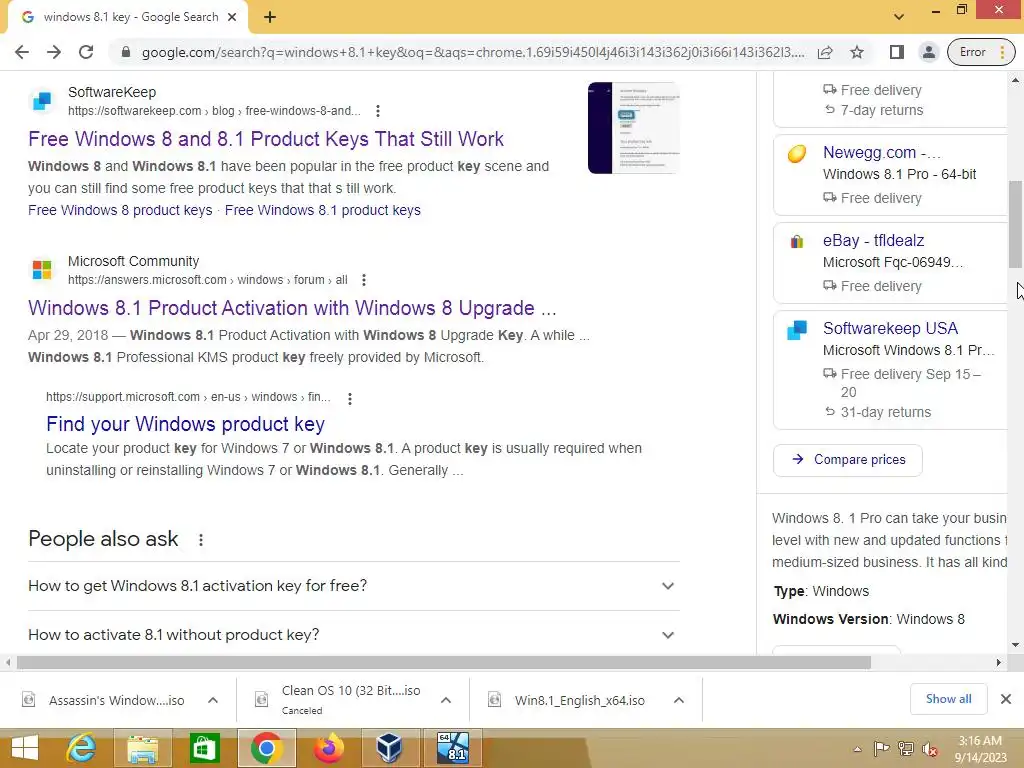
Task: Bookmark this page with star icon
Action: click(857, 52)
